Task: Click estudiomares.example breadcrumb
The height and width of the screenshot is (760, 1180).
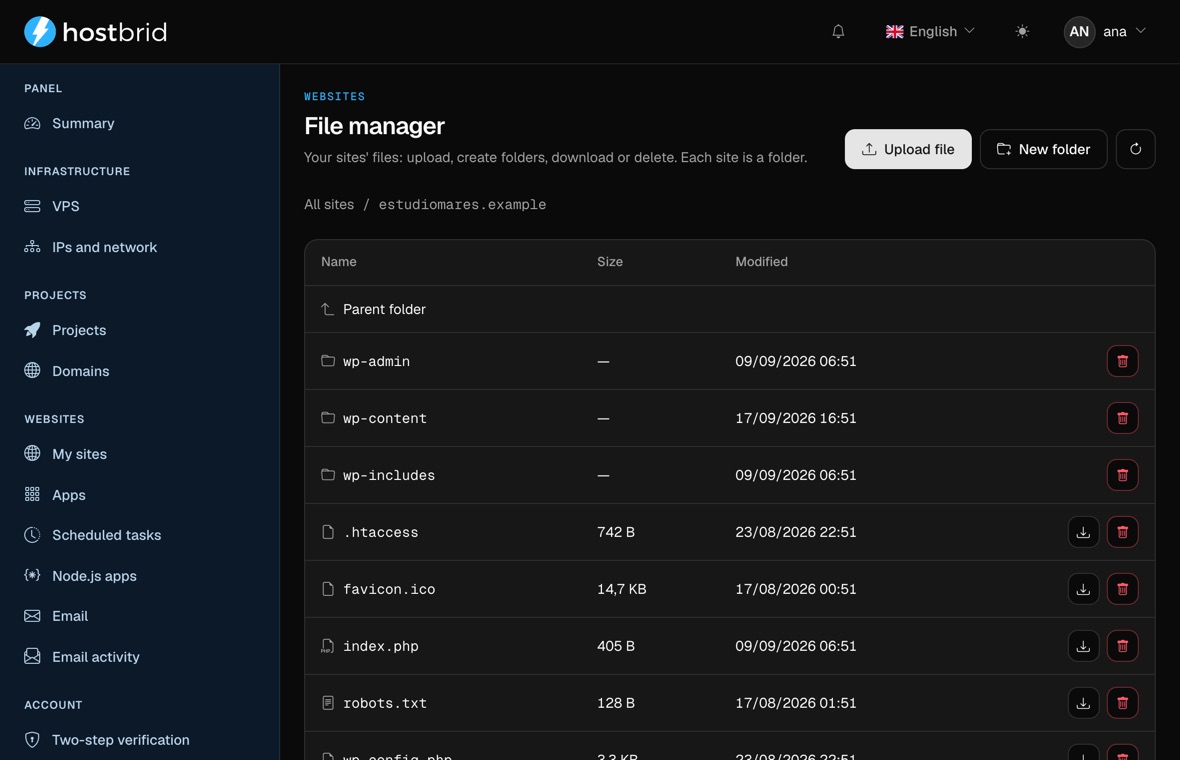Action: coord(462,205)
